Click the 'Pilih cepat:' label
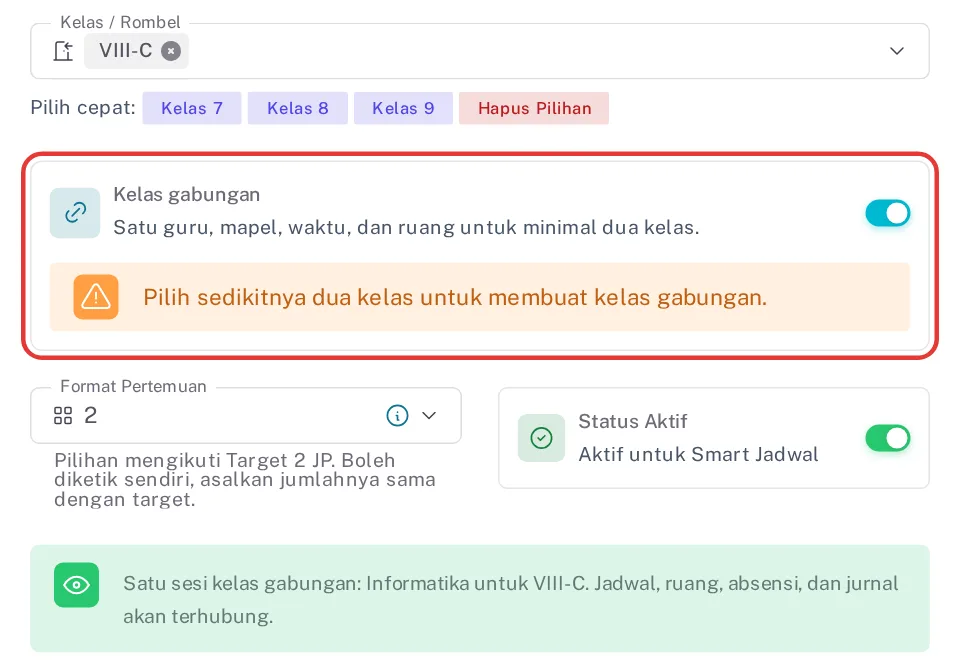Image resolution: width=960 pixels, height=660 pixels. point(83,108)
